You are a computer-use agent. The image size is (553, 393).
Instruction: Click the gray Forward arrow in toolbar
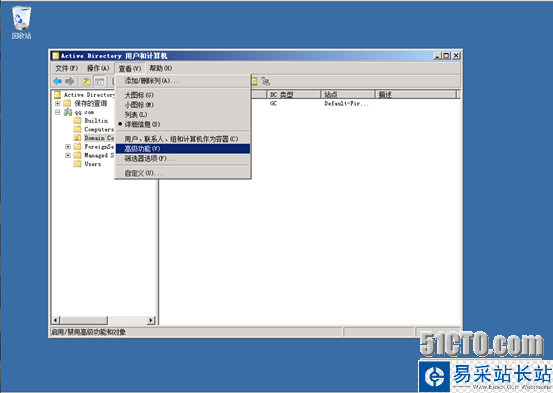coord(70,81)
